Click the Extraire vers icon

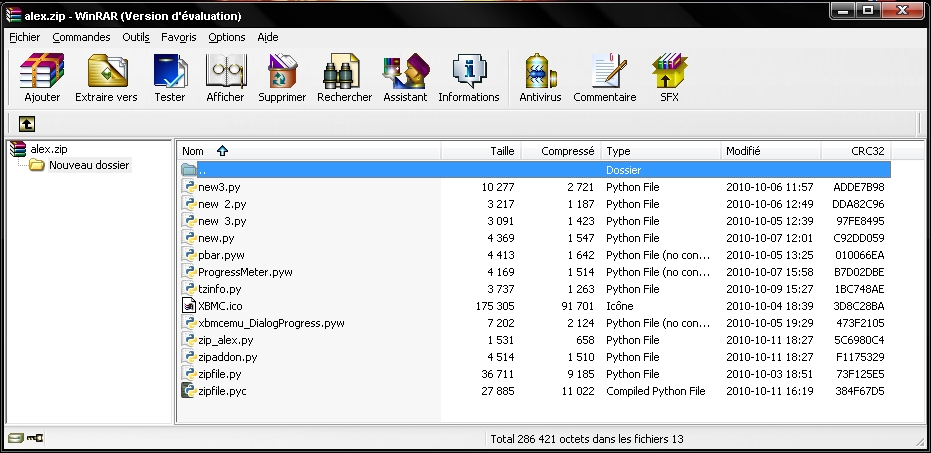[106, 77]
